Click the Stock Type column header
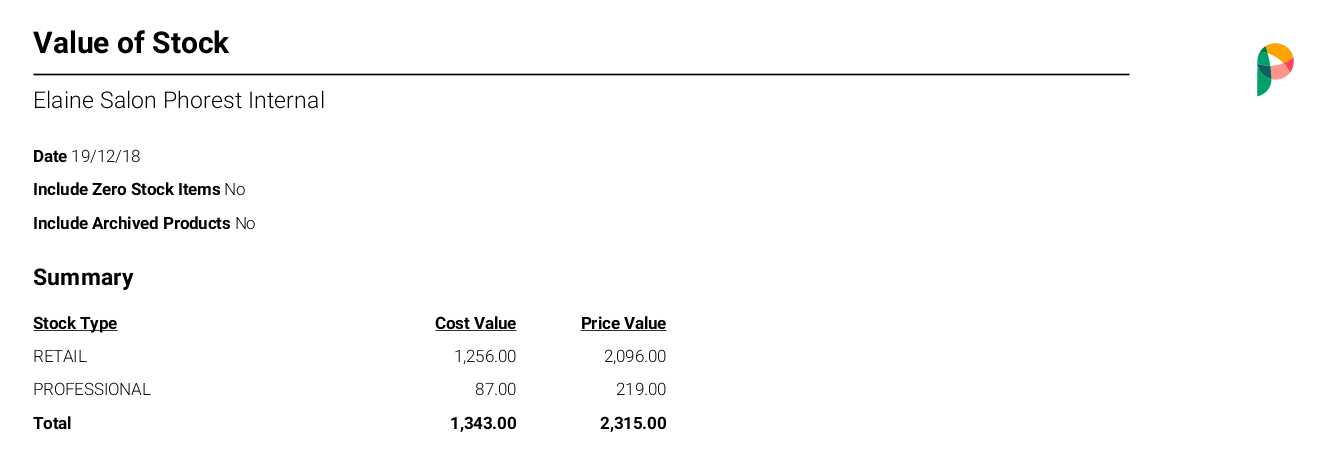 75,323
